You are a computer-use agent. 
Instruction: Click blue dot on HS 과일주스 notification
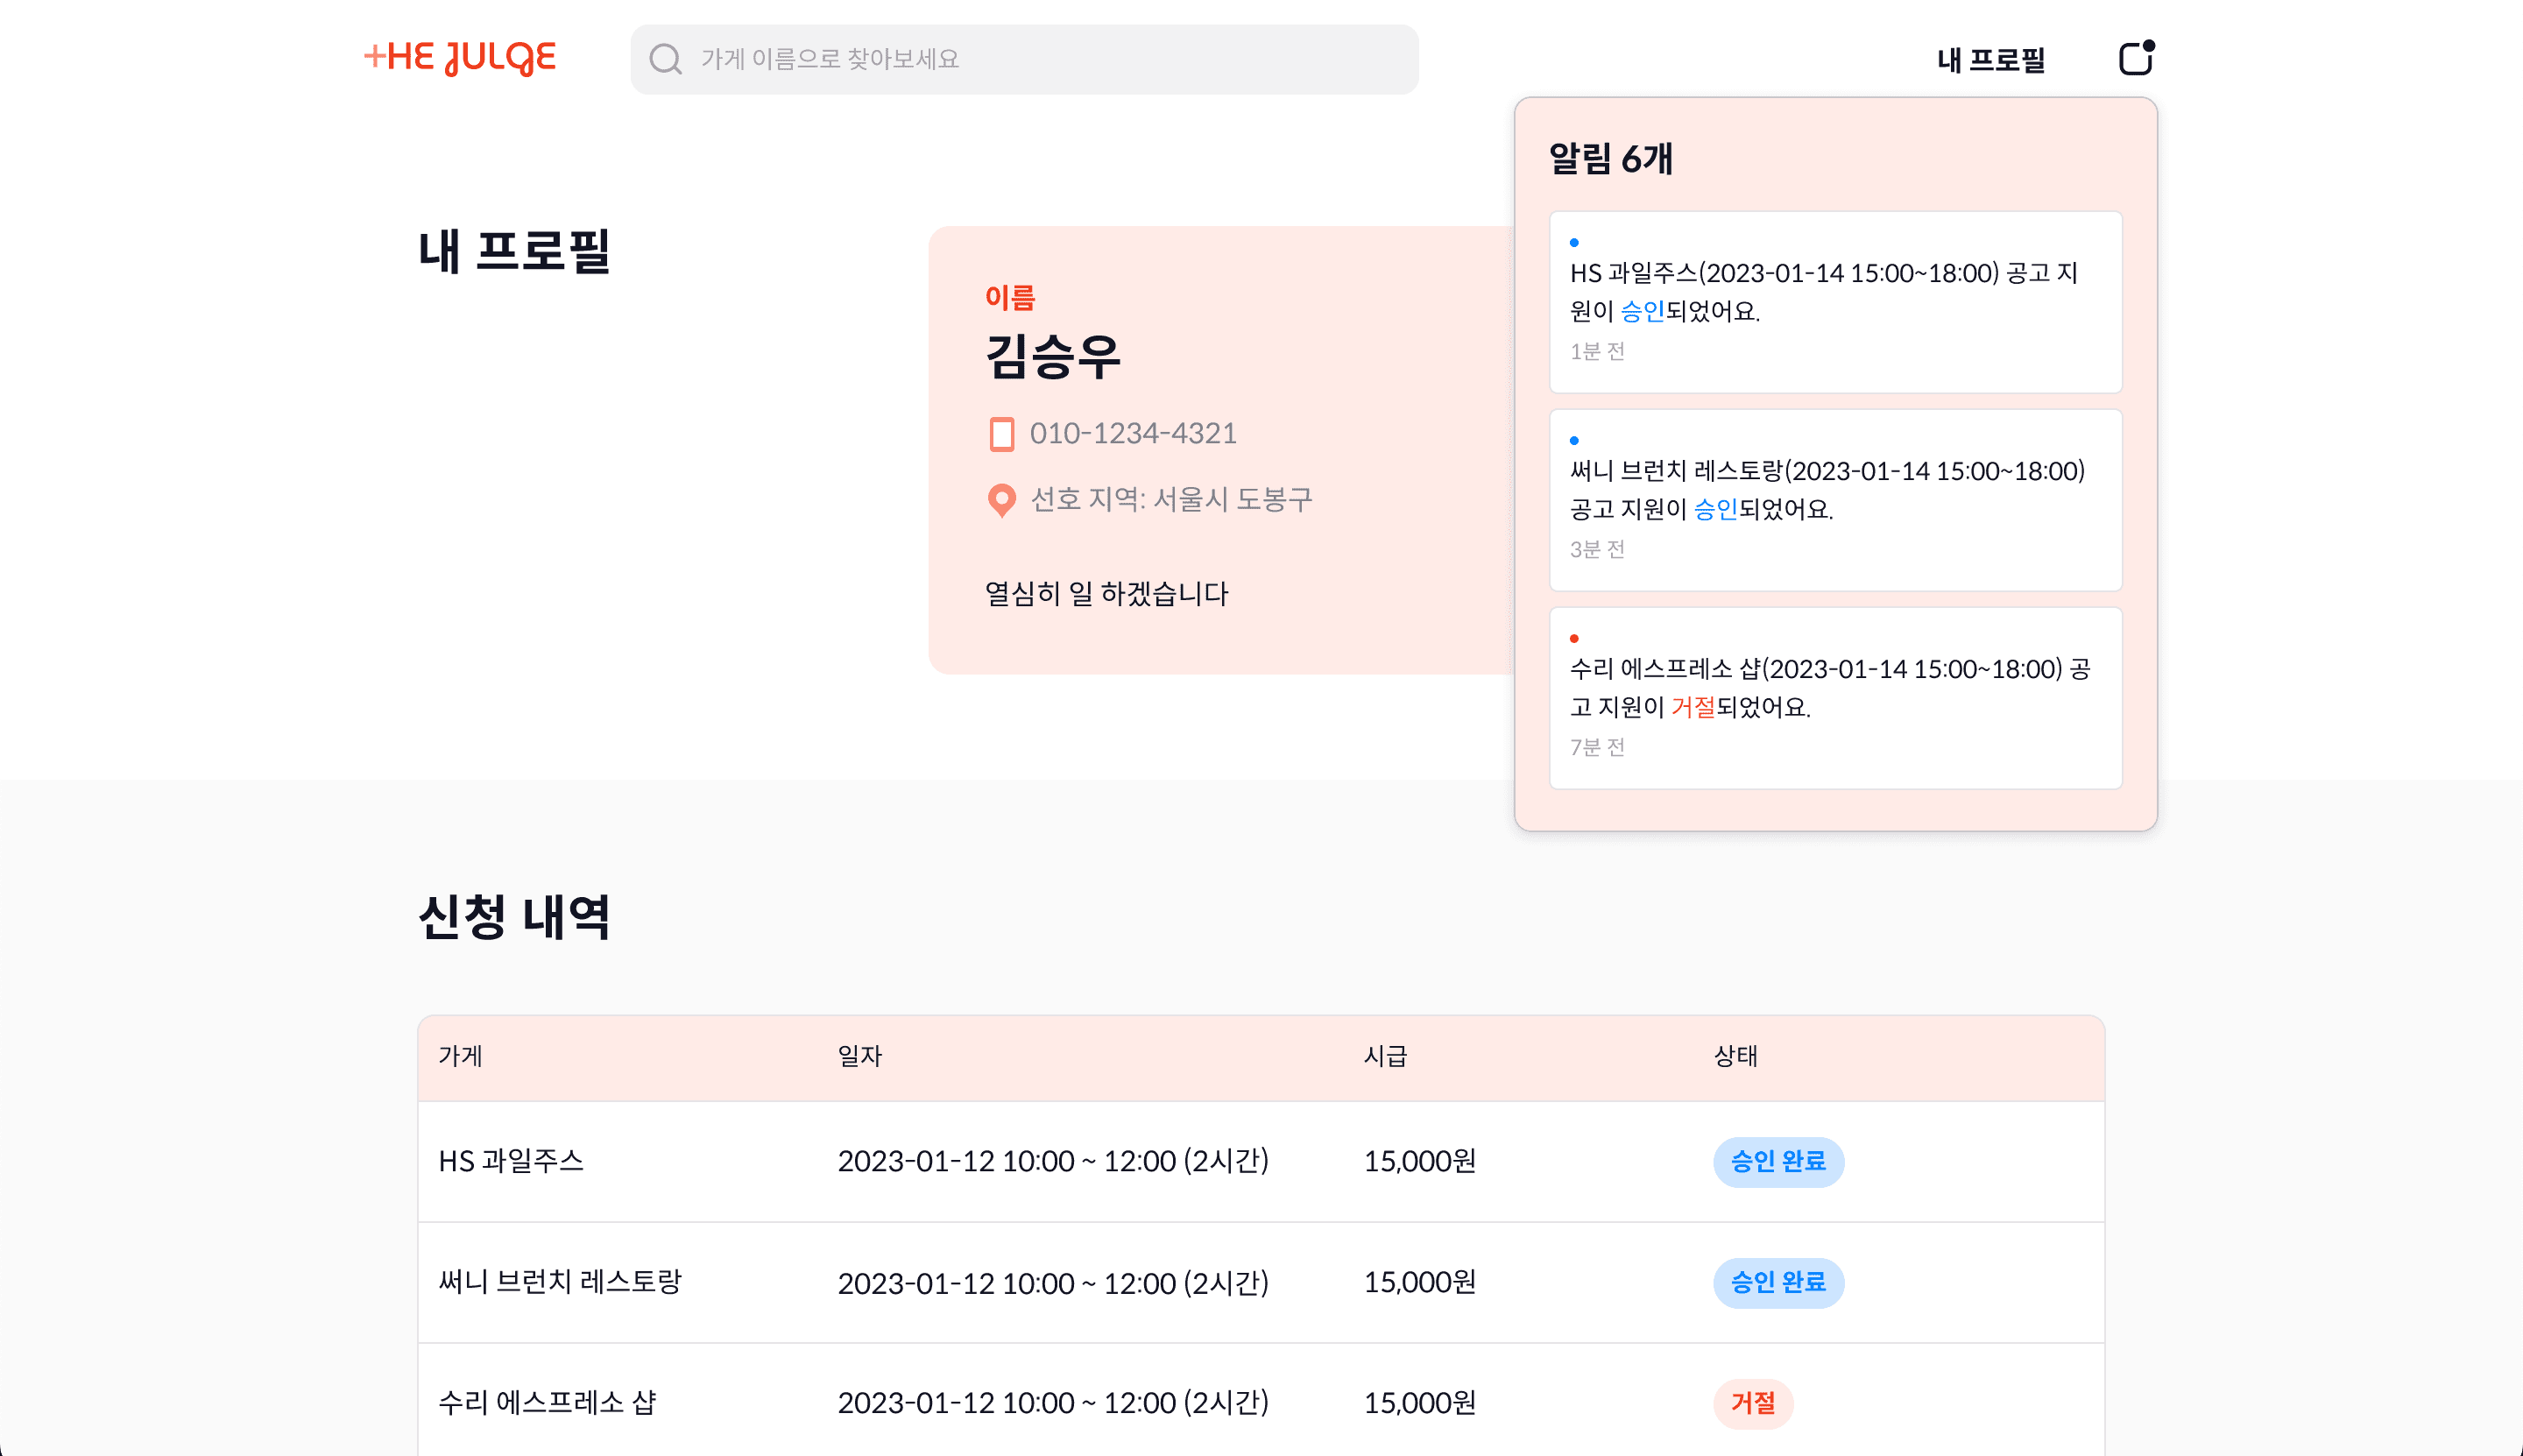pos(1574,243)
